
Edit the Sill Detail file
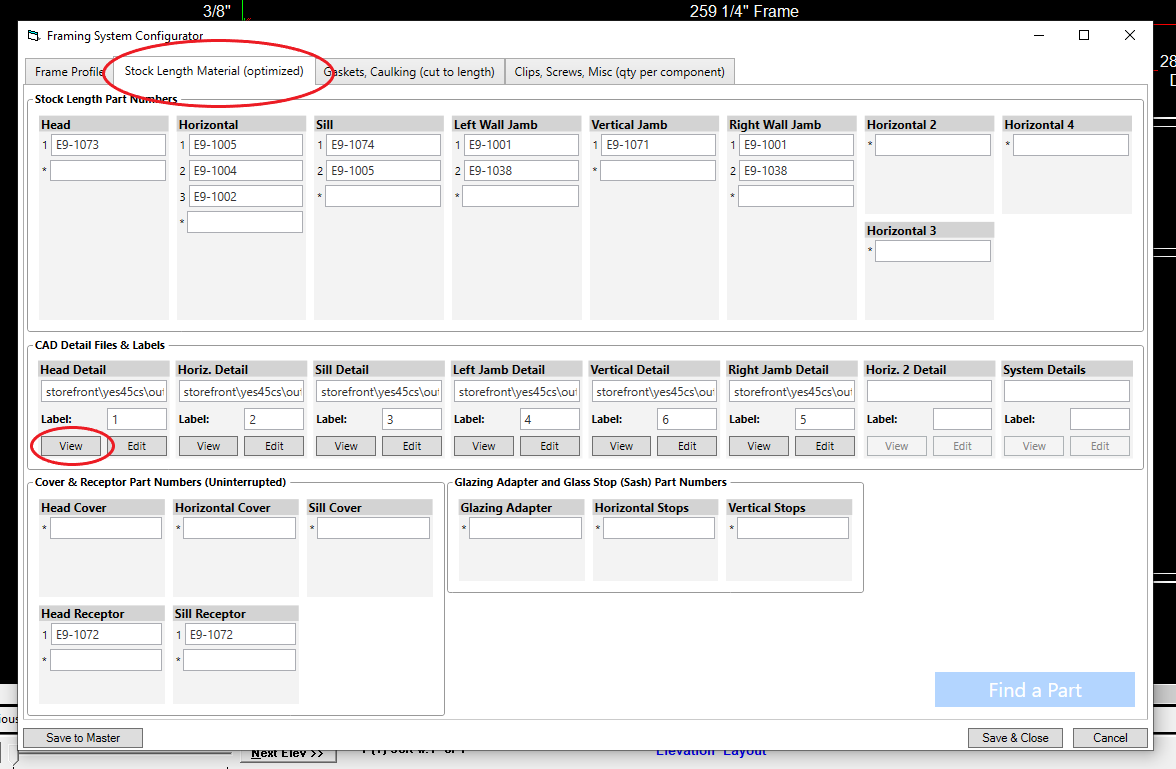(412, 446)
